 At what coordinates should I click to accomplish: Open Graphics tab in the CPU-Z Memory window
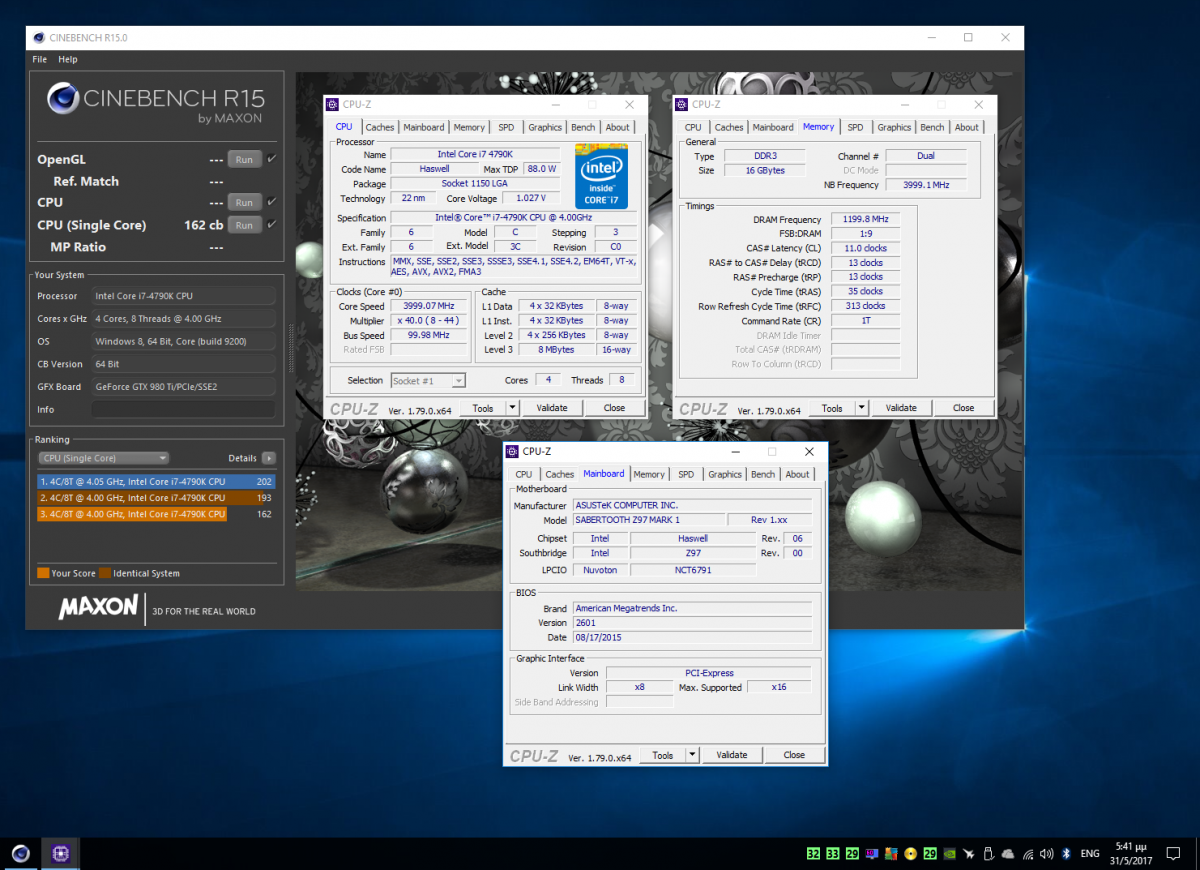pyautogui.click(x=894, y=127)
